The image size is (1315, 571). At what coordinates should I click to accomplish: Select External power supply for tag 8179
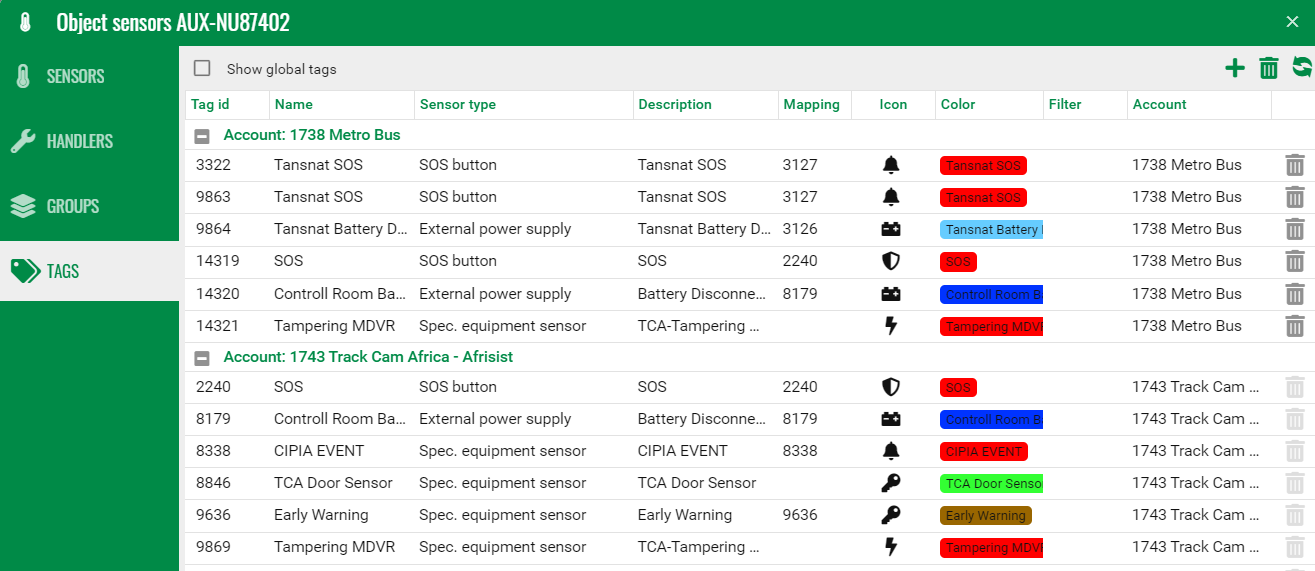[495, 419]
